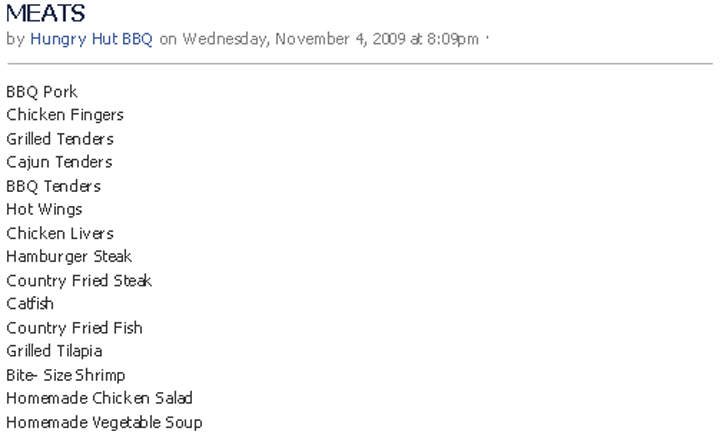Screen dimensions: 720x438
Task: Click the Hamburger Steak item
Action: pyautogui.click(x=69, y=256)
